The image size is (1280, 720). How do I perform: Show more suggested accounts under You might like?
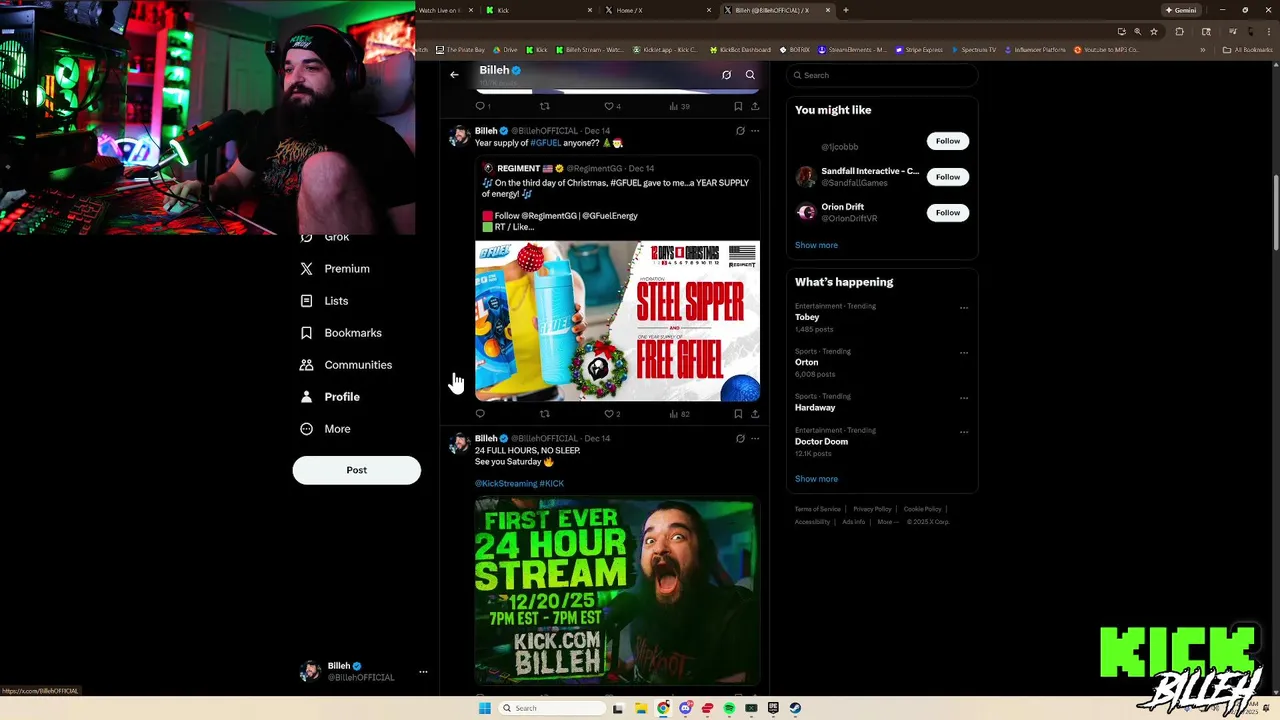816,245
